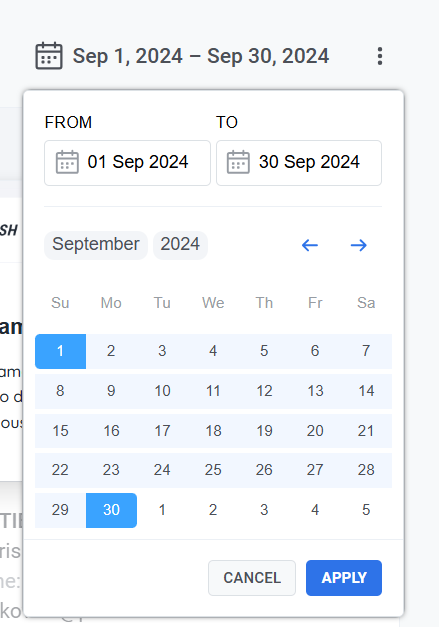Advance to next month with right arrow
The height and width of the screenshot is (627, 439).
[359, 245]
